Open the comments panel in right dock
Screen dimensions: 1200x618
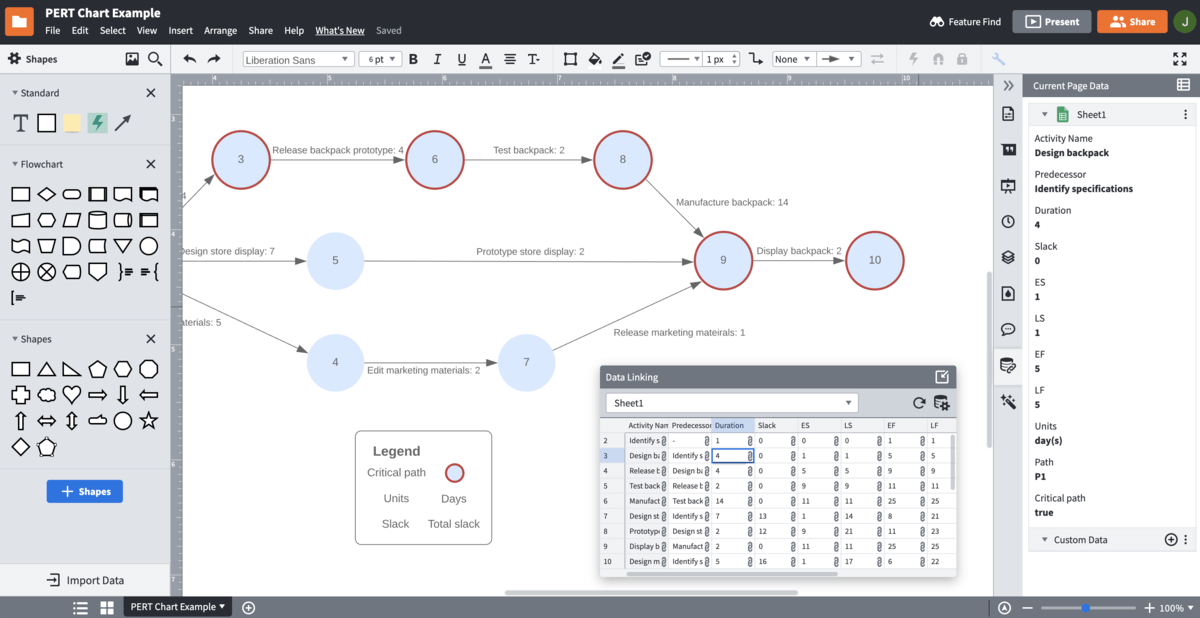pyautogui.click(x=1008, y=329)
